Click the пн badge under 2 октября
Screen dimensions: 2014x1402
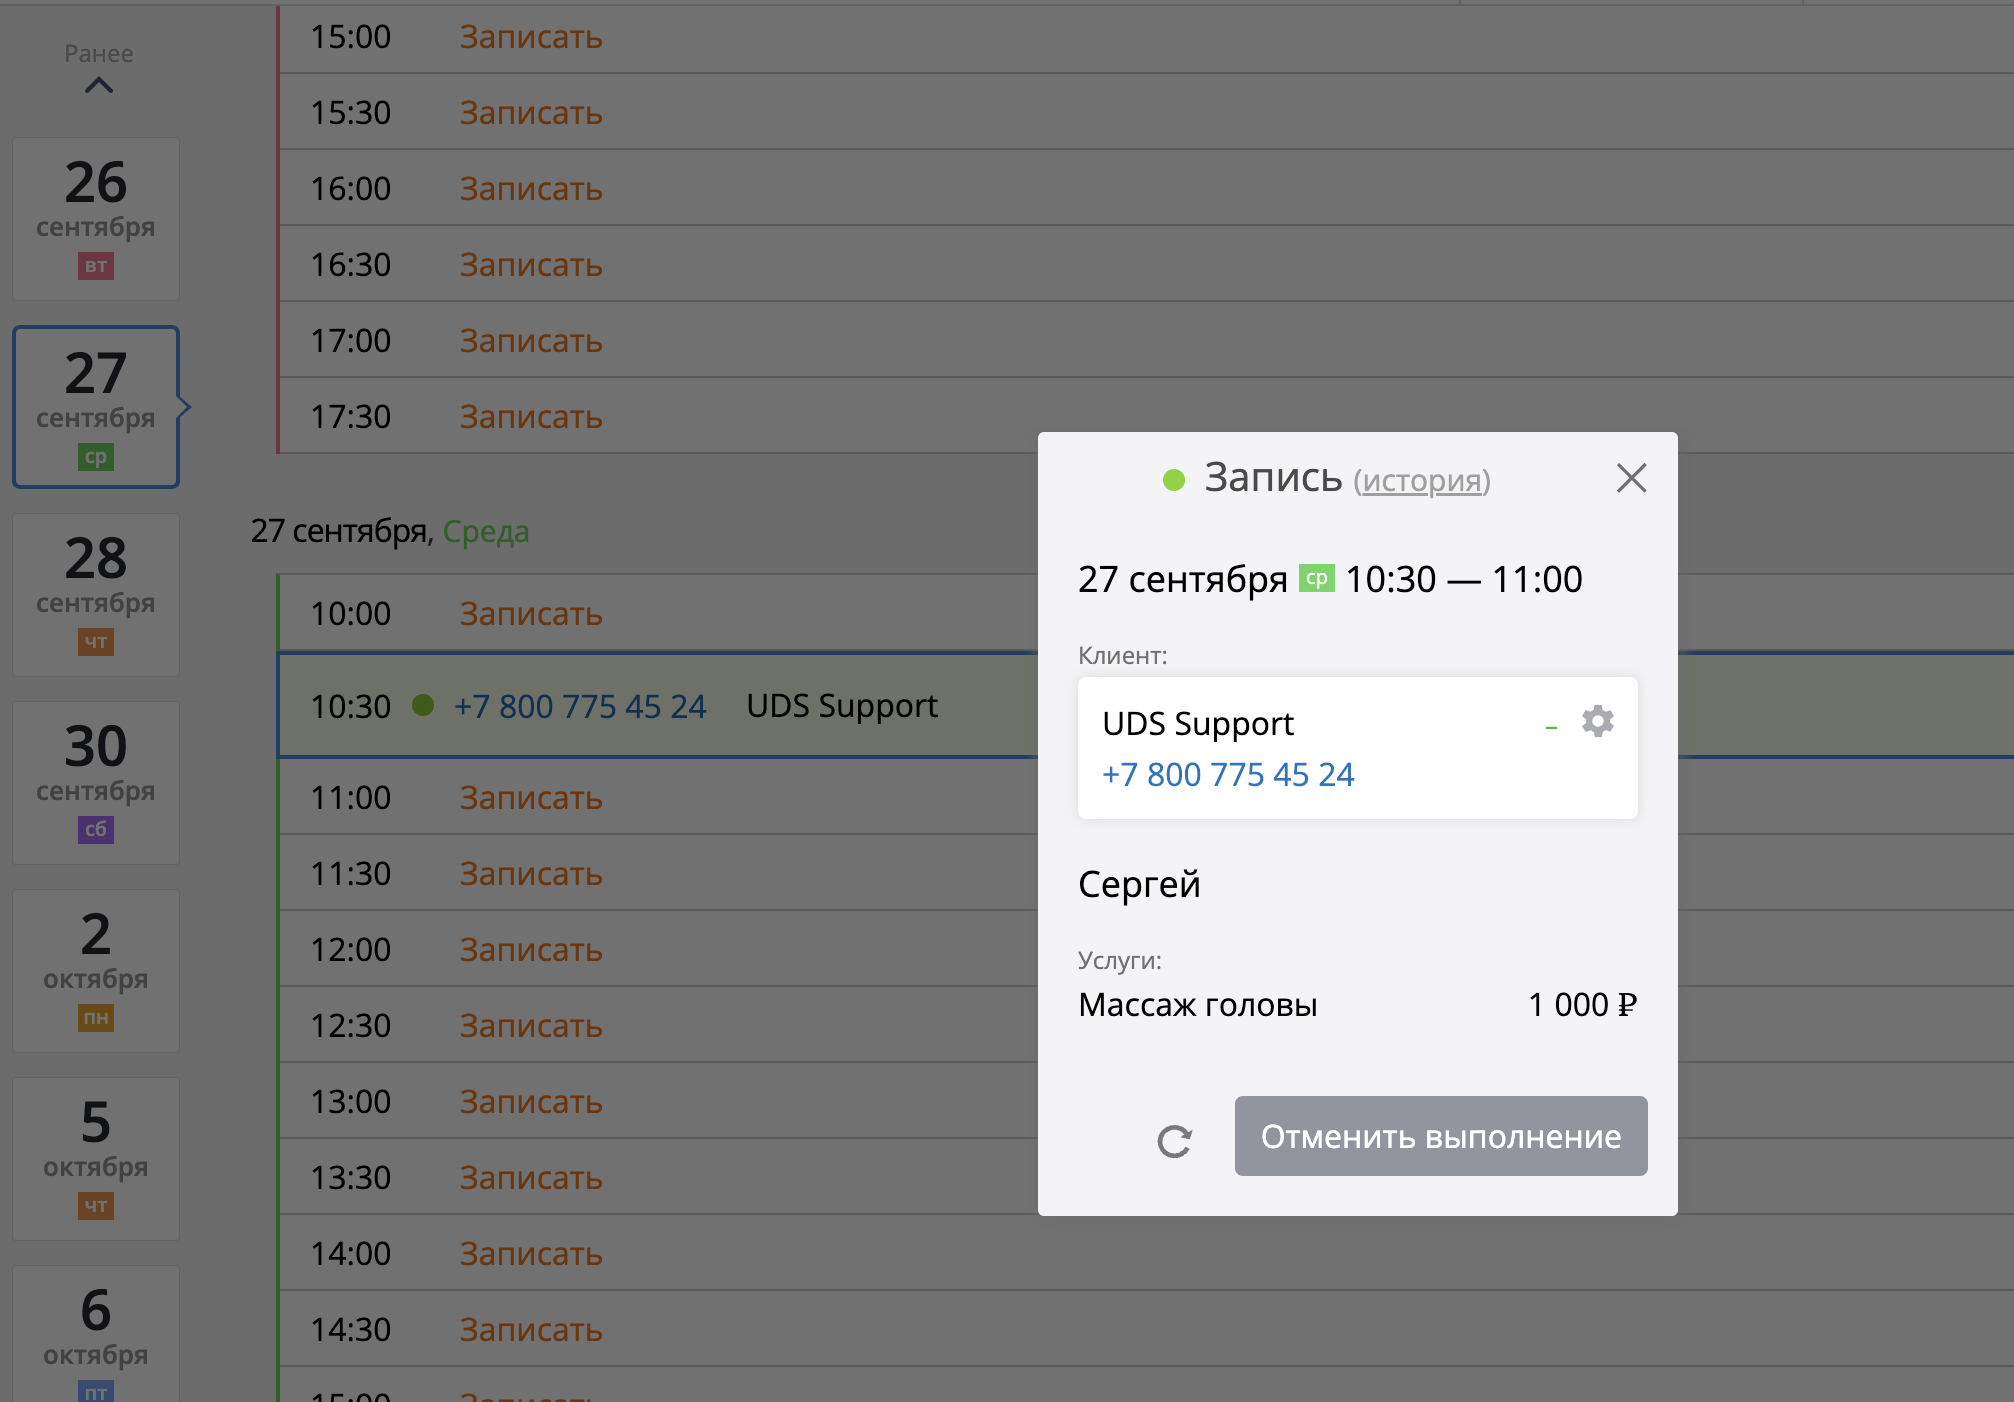pyautogui.click(x=96, y=1018)
